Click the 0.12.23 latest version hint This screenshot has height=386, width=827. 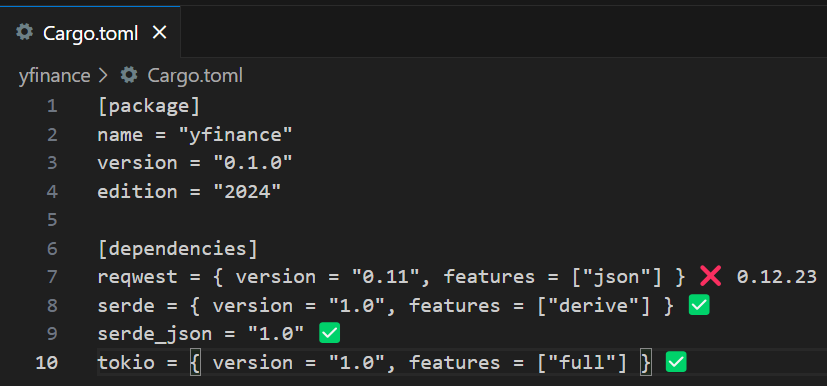coord(776,276)
